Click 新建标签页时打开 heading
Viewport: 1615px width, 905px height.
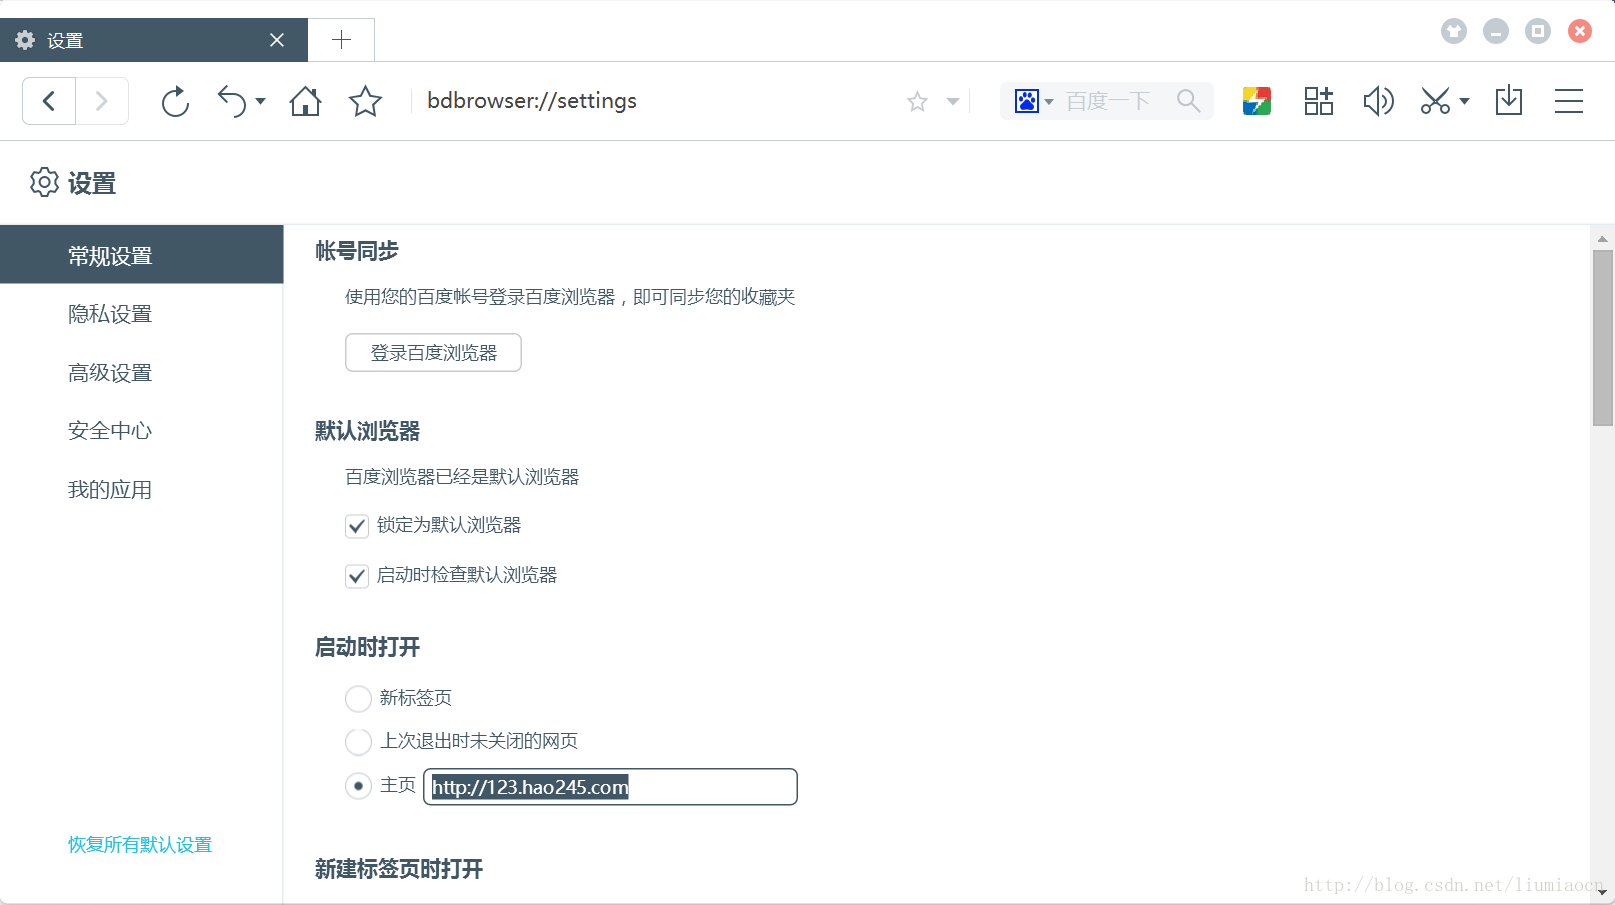pos(399,869)
